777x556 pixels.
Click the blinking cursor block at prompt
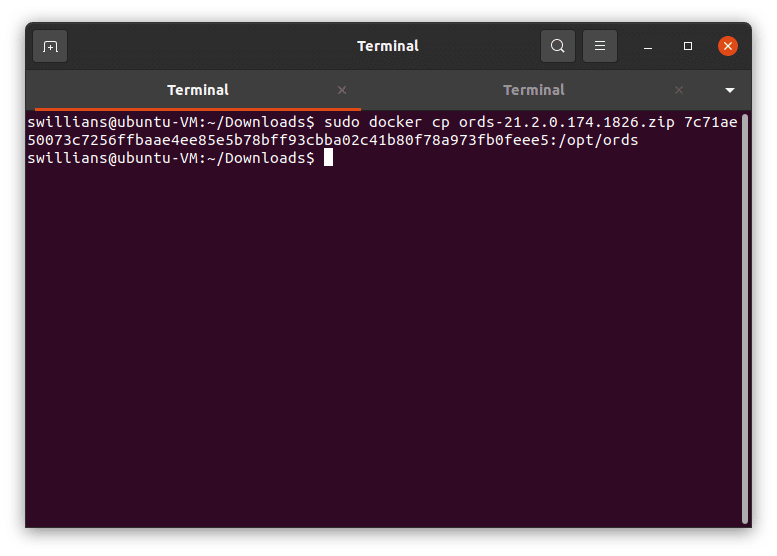[328, 158]
